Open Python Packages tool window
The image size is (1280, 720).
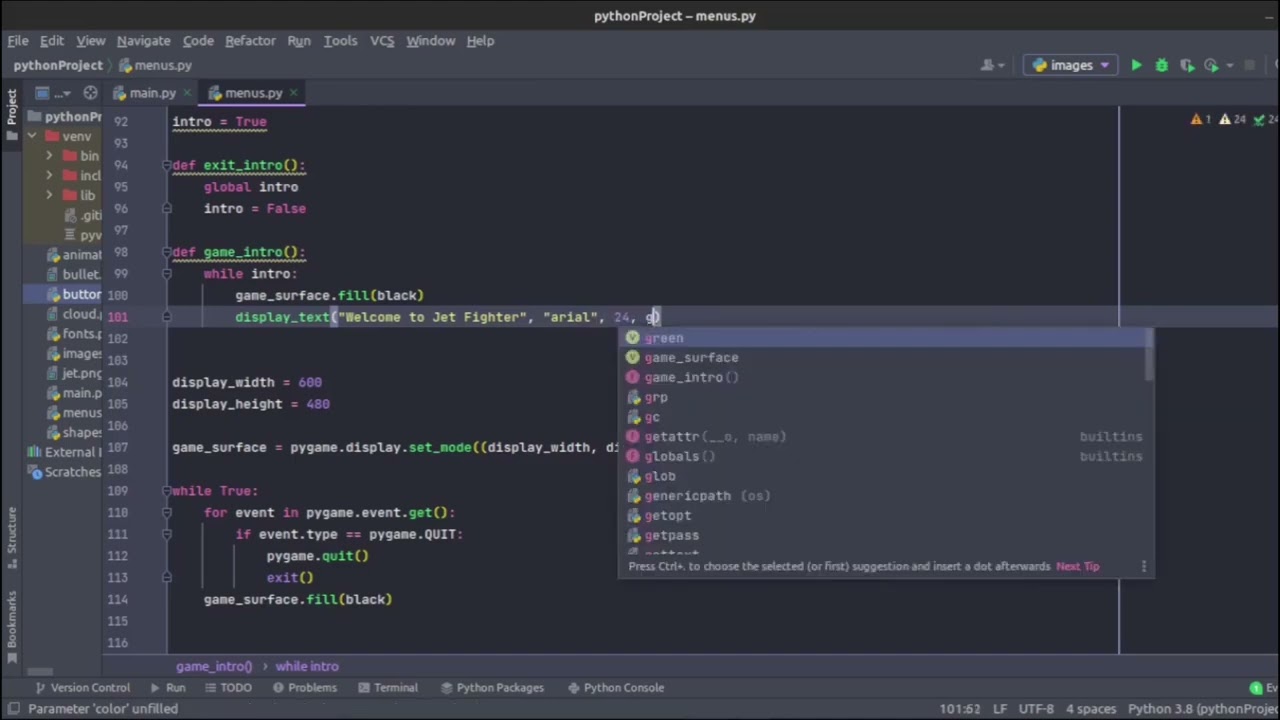click(x=490, y=688)
